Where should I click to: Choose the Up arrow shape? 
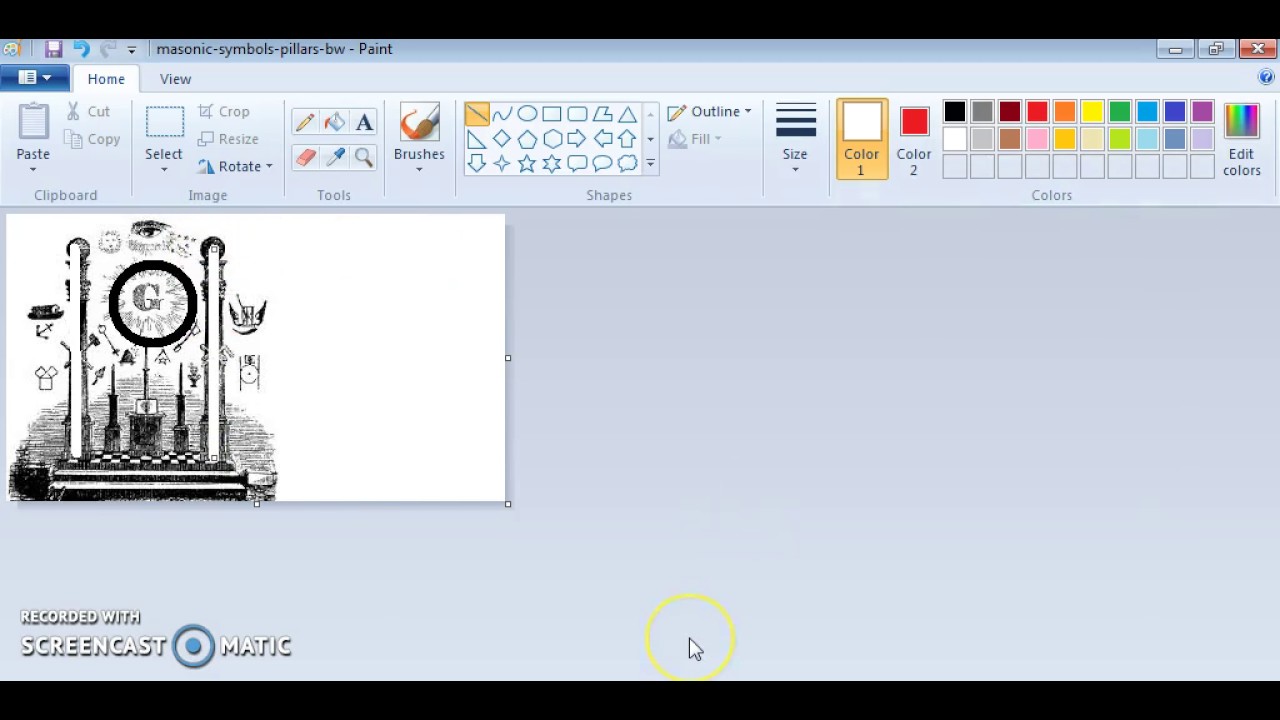[x=627, y=139]
